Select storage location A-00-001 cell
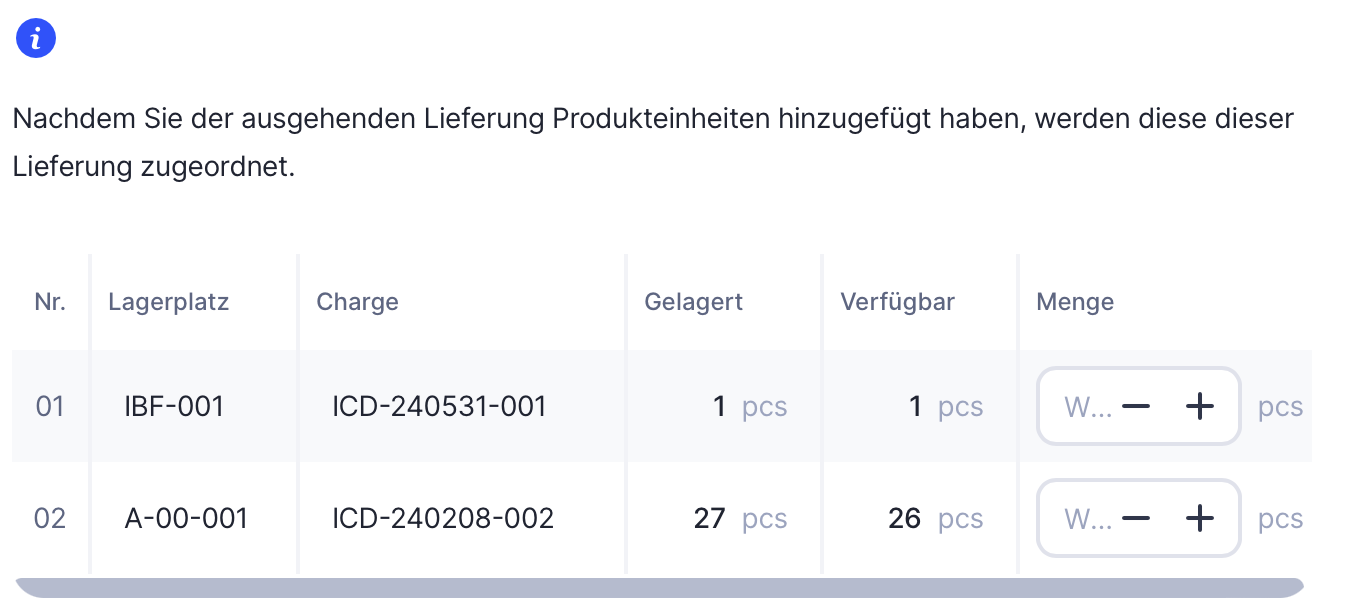The height and width of the screenshot is (614, 1358). tap(186, 519)
